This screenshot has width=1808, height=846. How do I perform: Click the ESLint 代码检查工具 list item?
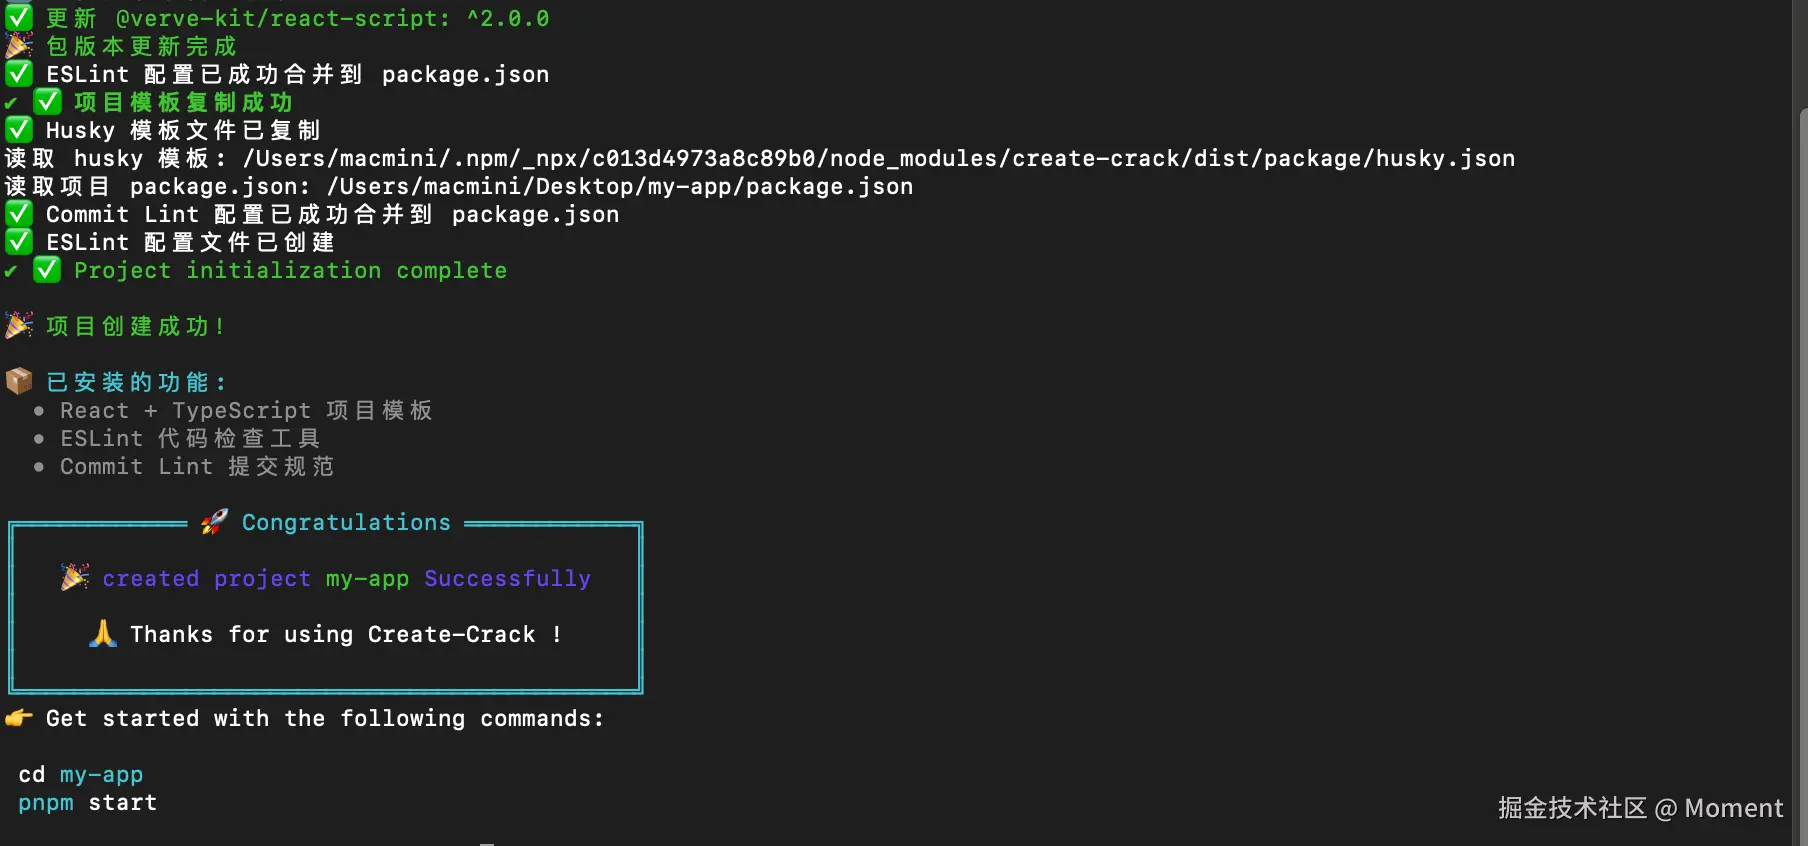pos(190,438)
